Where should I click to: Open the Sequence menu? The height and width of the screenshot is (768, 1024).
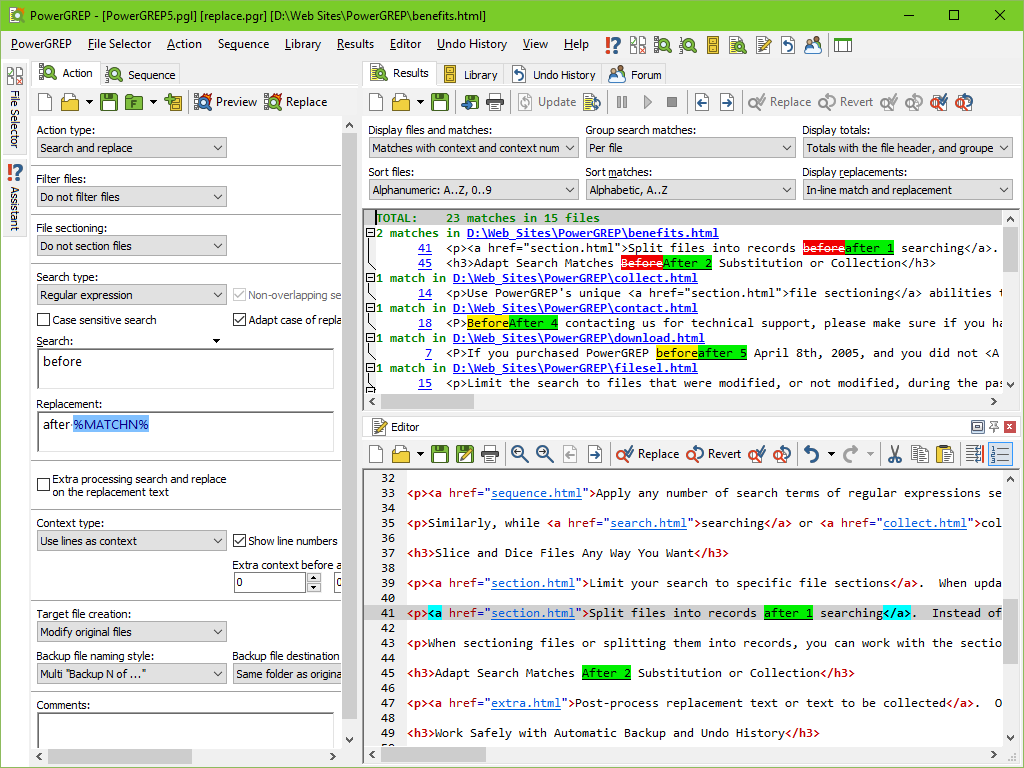tap(243, 44)
